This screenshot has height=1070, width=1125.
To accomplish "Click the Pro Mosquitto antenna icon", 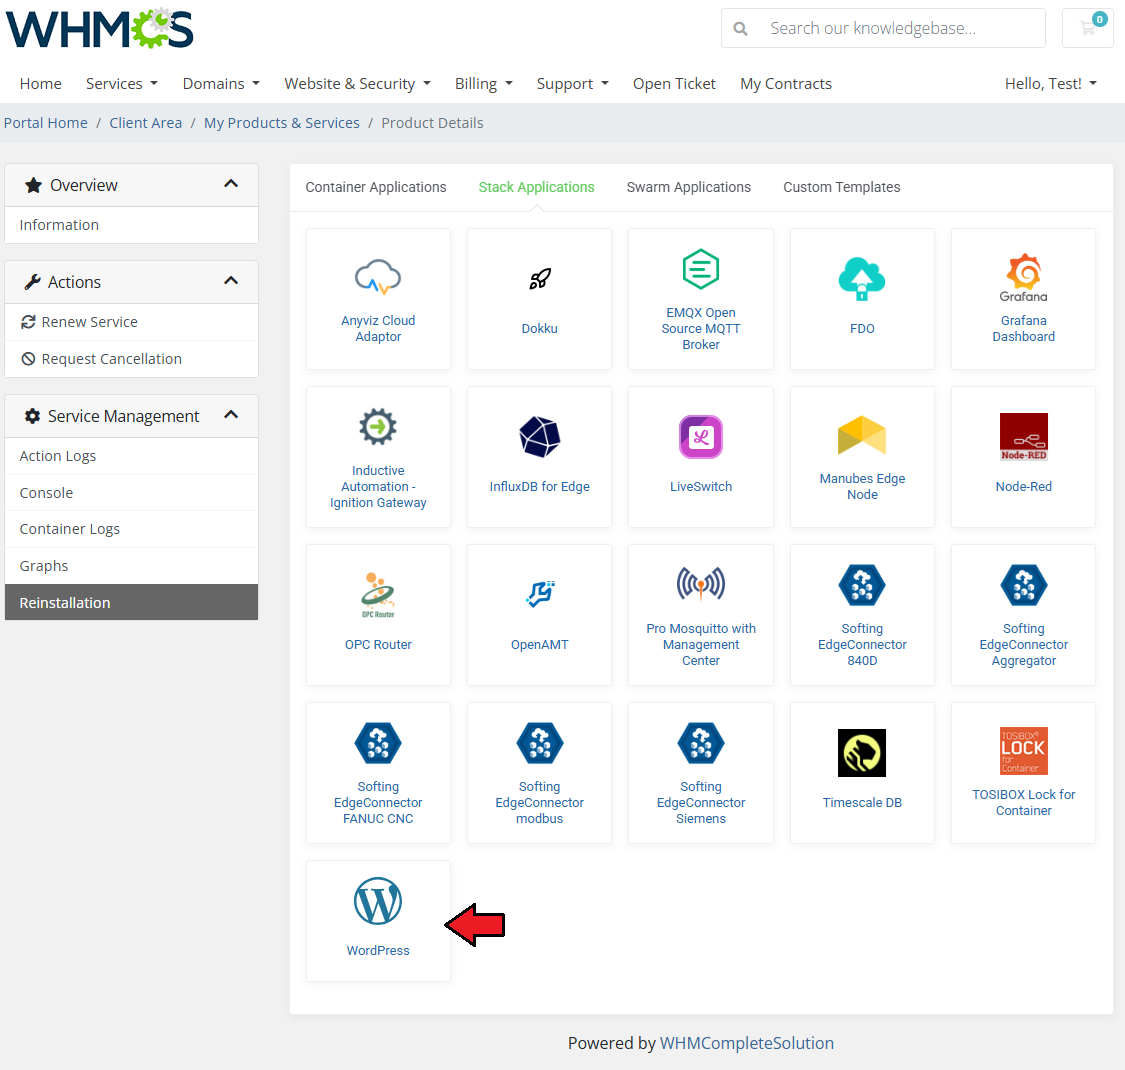I will [x=700, y=584].
